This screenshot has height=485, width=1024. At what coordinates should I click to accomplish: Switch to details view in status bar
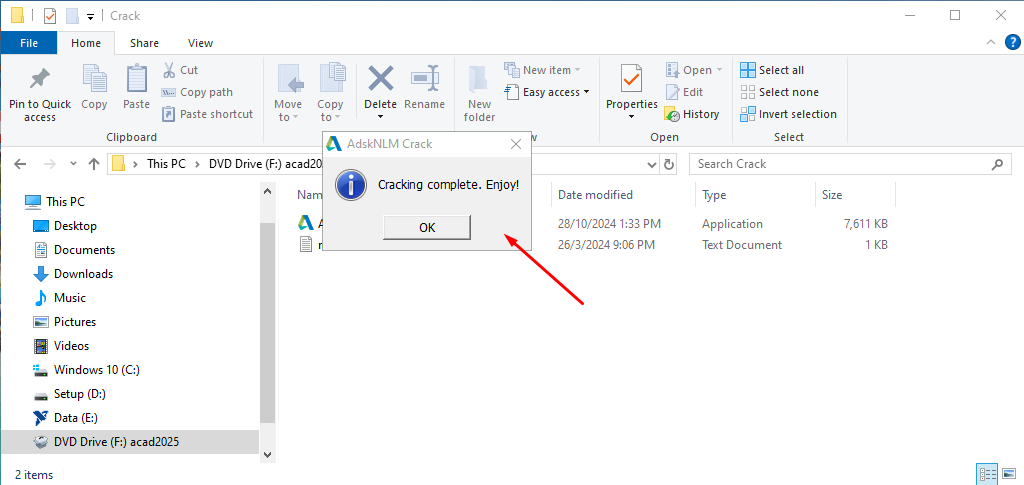(x=987, y=475)
